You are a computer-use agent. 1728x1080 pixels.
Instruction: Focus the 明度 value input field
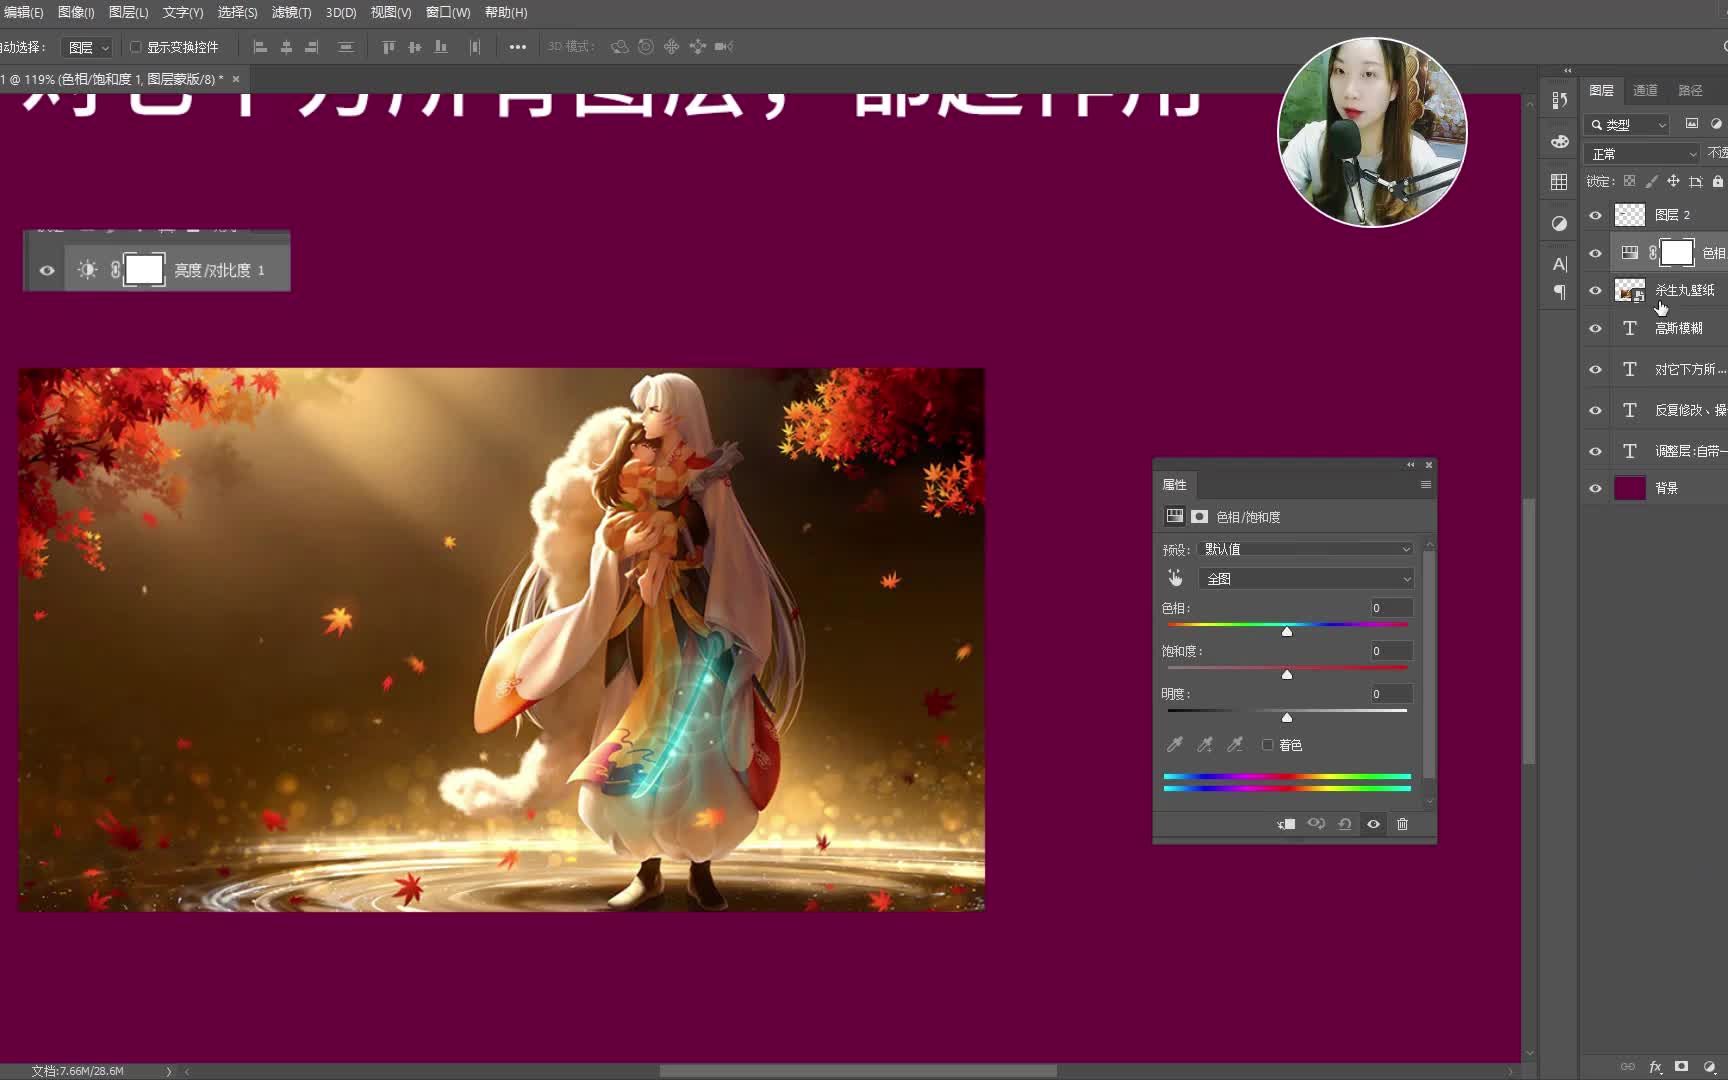click(1391, 694)
